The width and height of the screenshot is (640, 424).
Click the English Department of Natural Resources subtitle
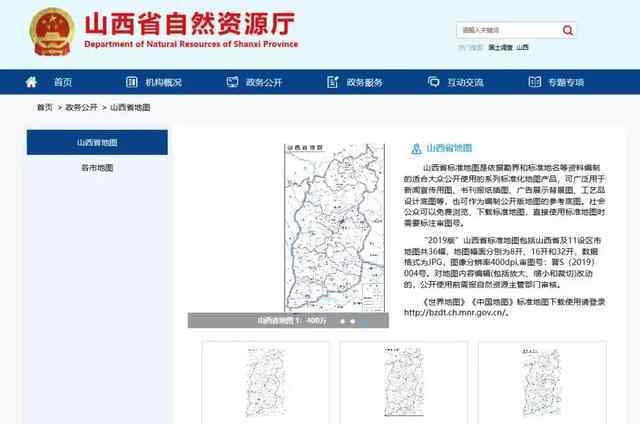click(x=191, y=44)
